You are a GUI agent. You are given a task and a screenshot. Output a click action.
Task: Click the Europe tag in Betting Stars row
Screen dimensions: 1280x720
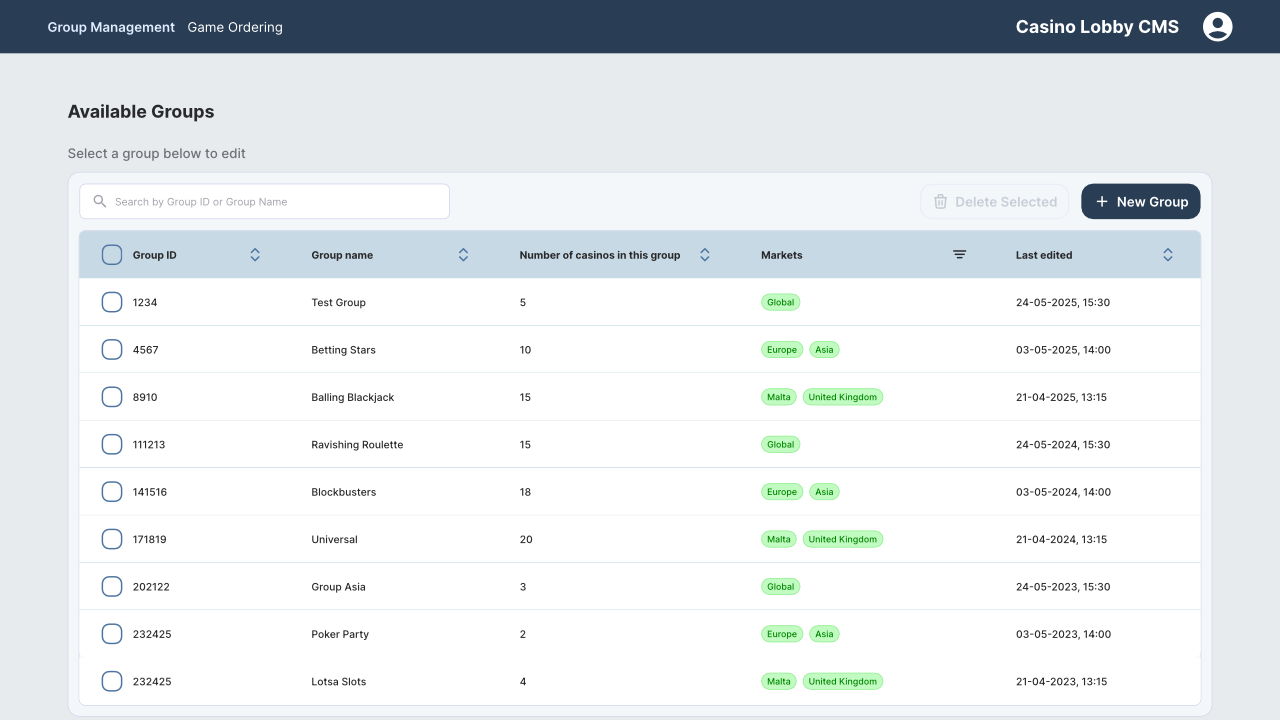coord(782,350)
